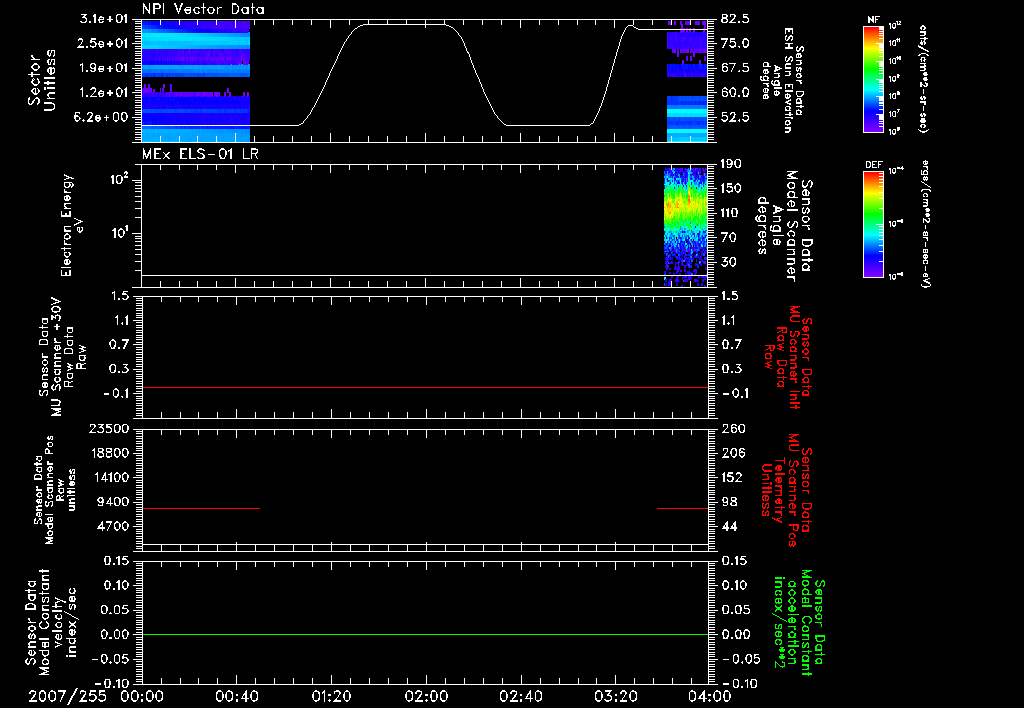Viewport: 1024px width, 708px height.
Task: Click the 'Electron Energy eV' axis title
Action: [x=72, y=225]
